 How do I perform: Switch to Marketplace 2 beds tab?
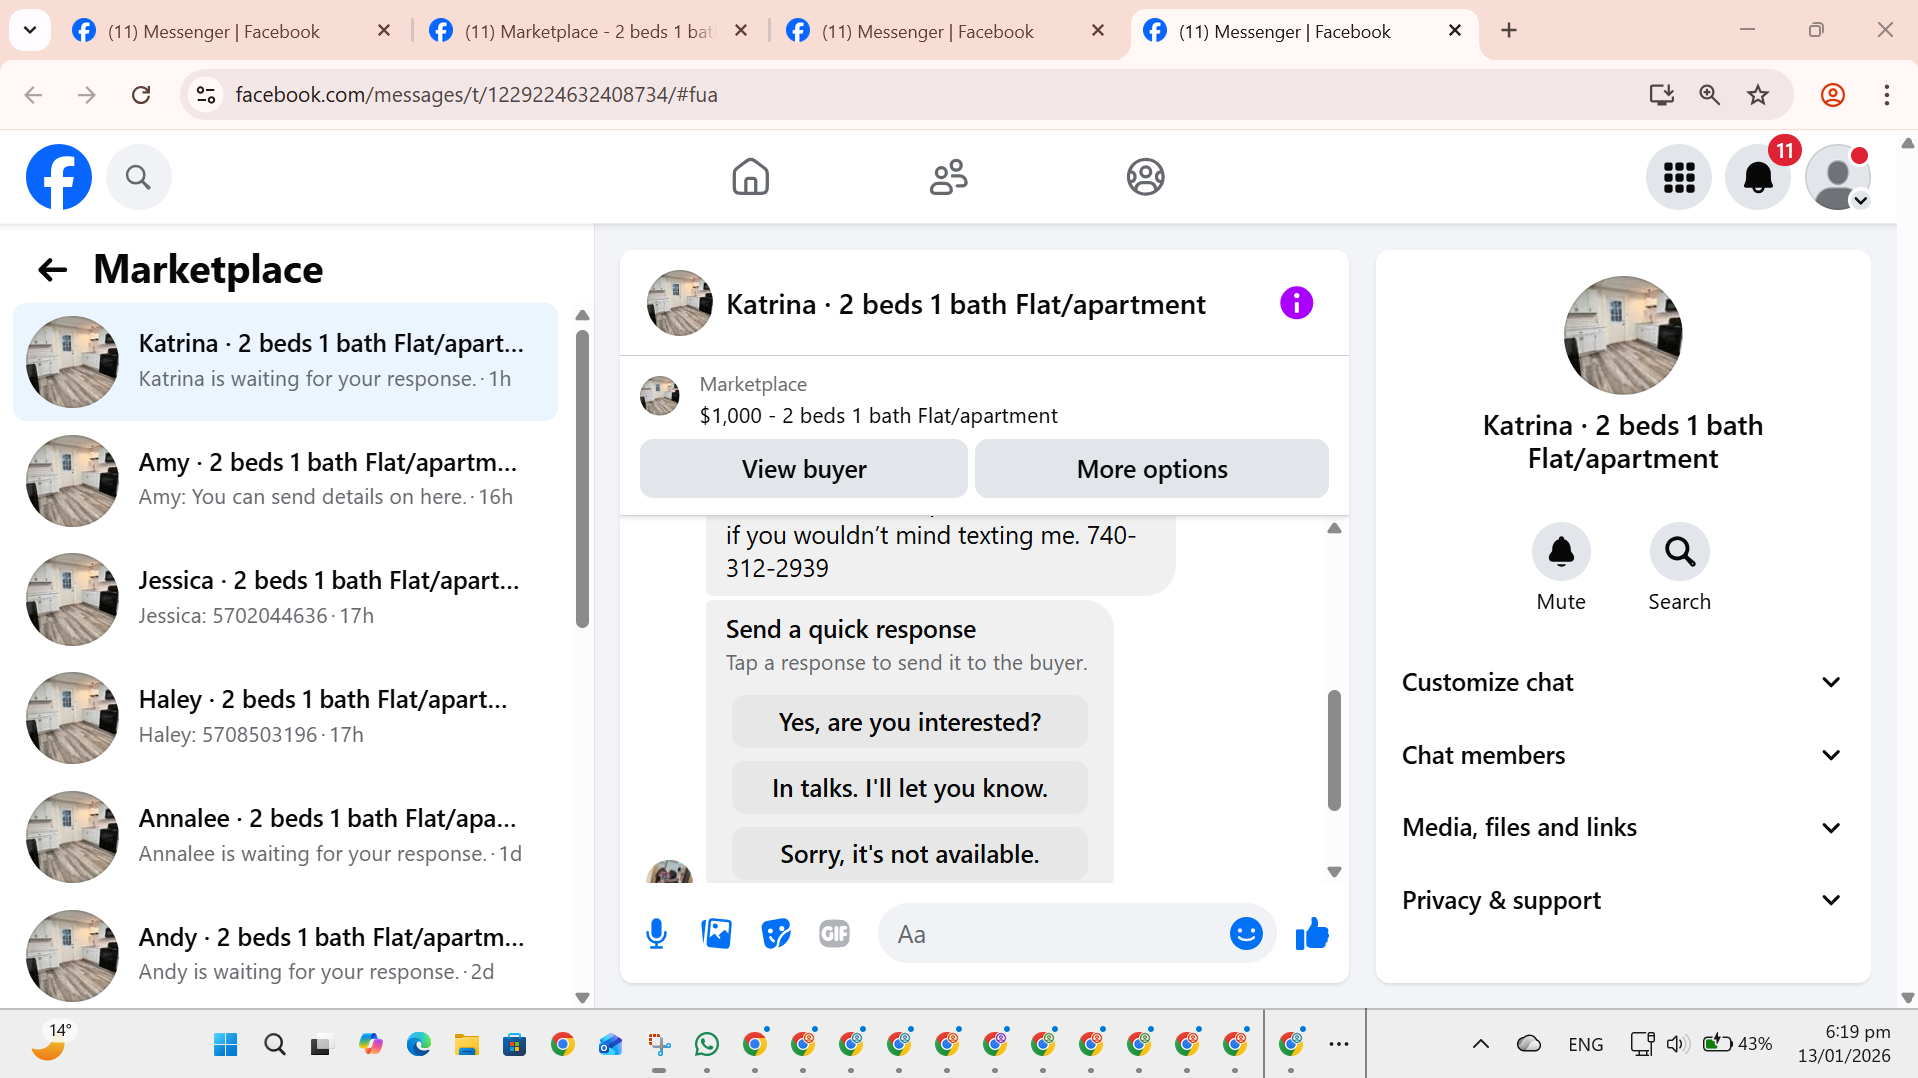click(588, 31)
